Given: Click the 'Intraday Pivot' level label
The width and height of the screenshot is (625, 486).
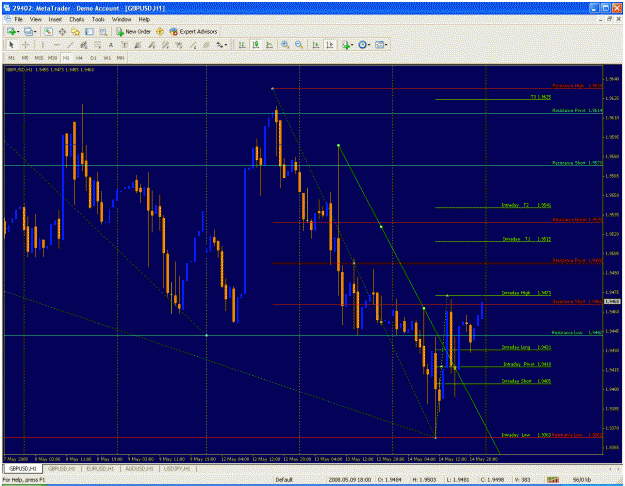Looking at the screenshot, I should click(527, 364).
